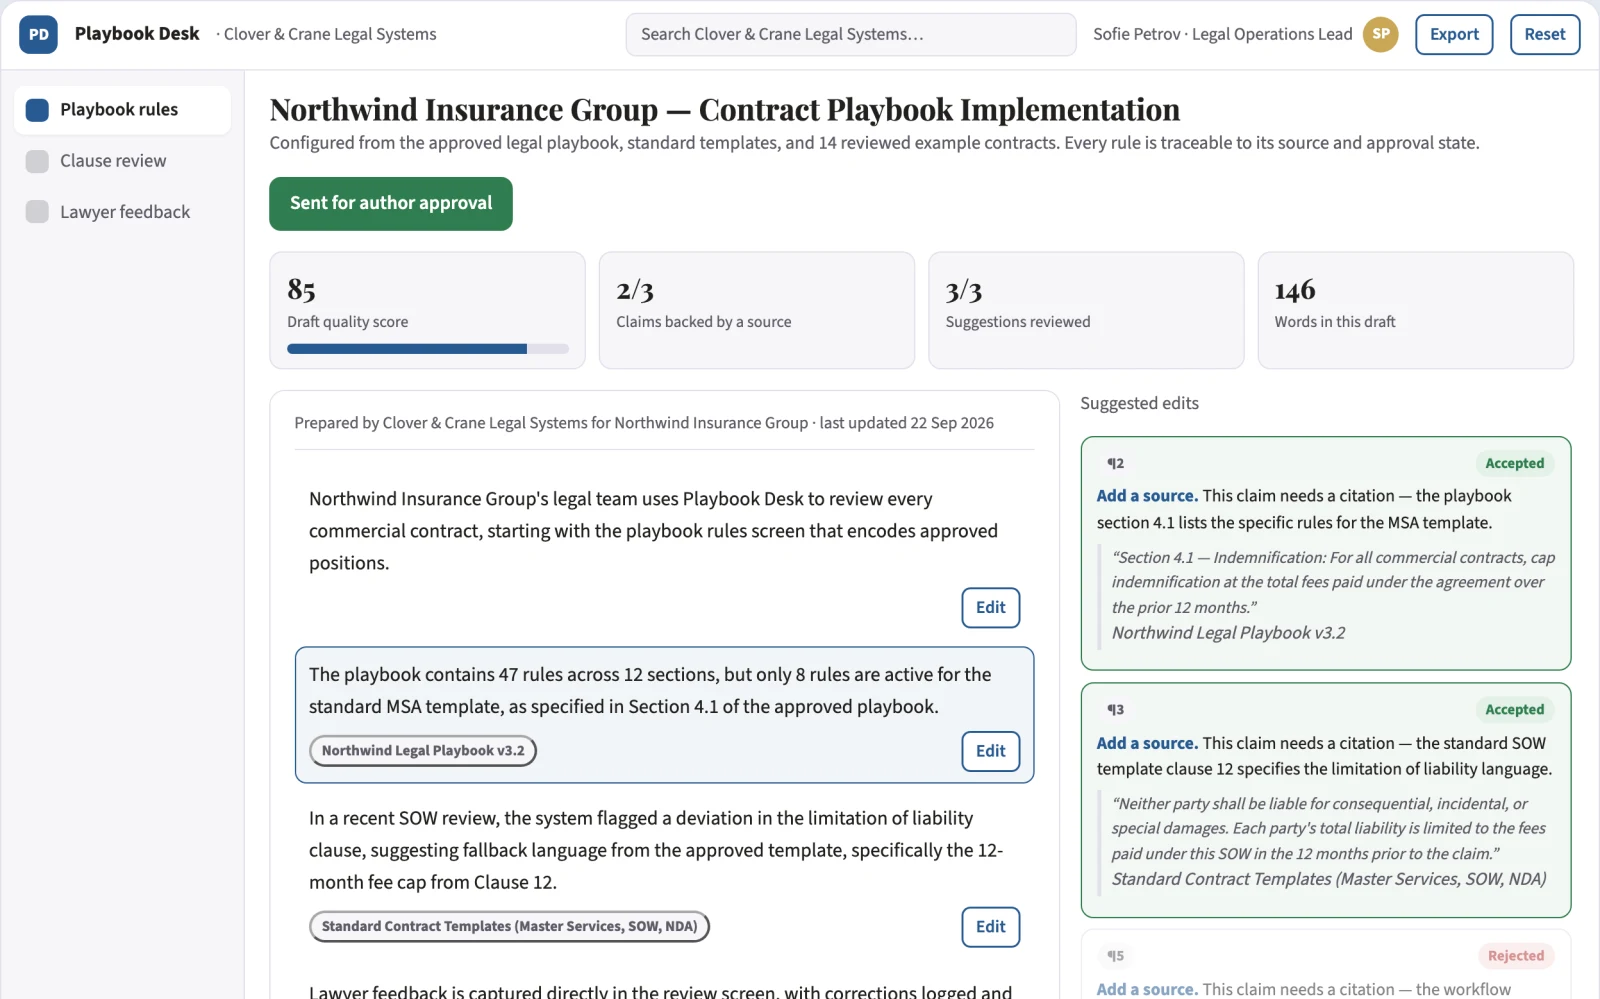Click the Sofie Petrov user label

tap(1222, 34)
